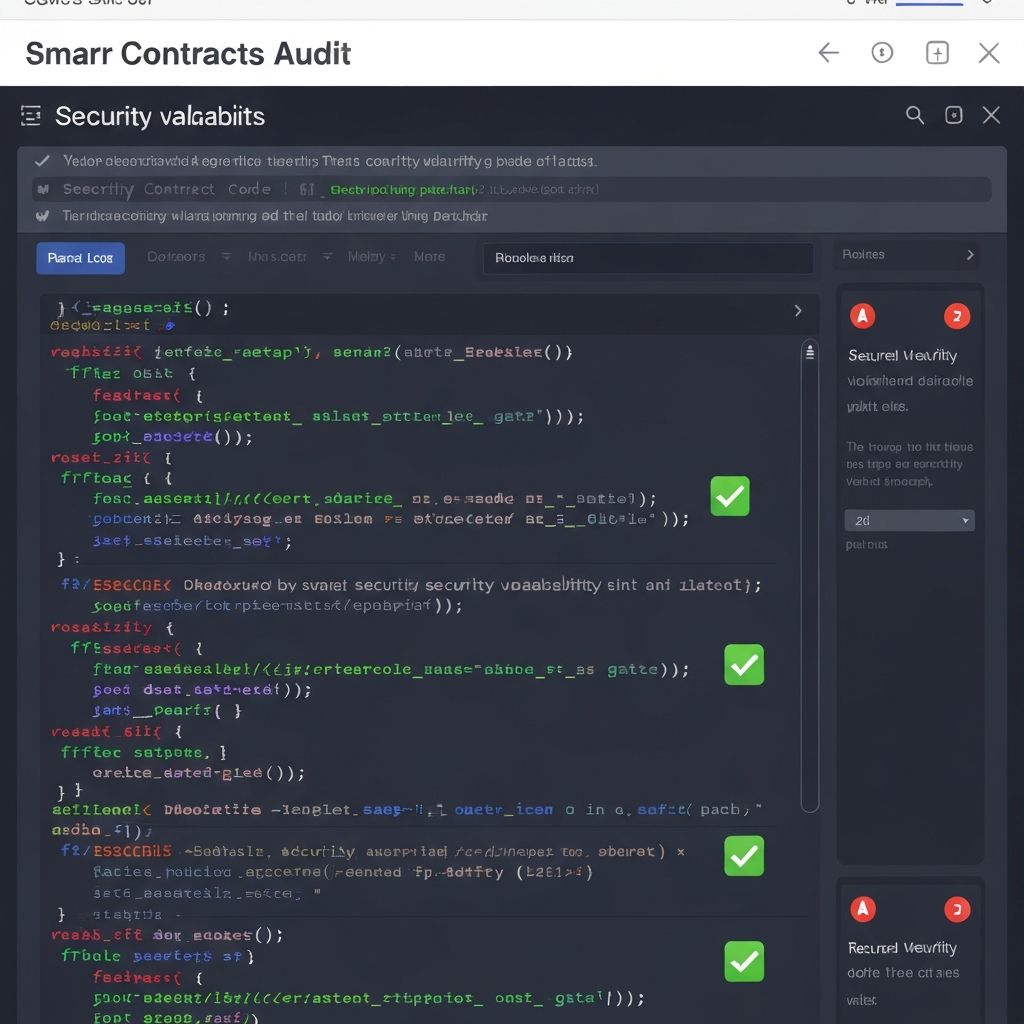The width and height of the screenshot is (1024, 1024).
Task: Toggle the third green checkbox in code panel
Action: 744,856
